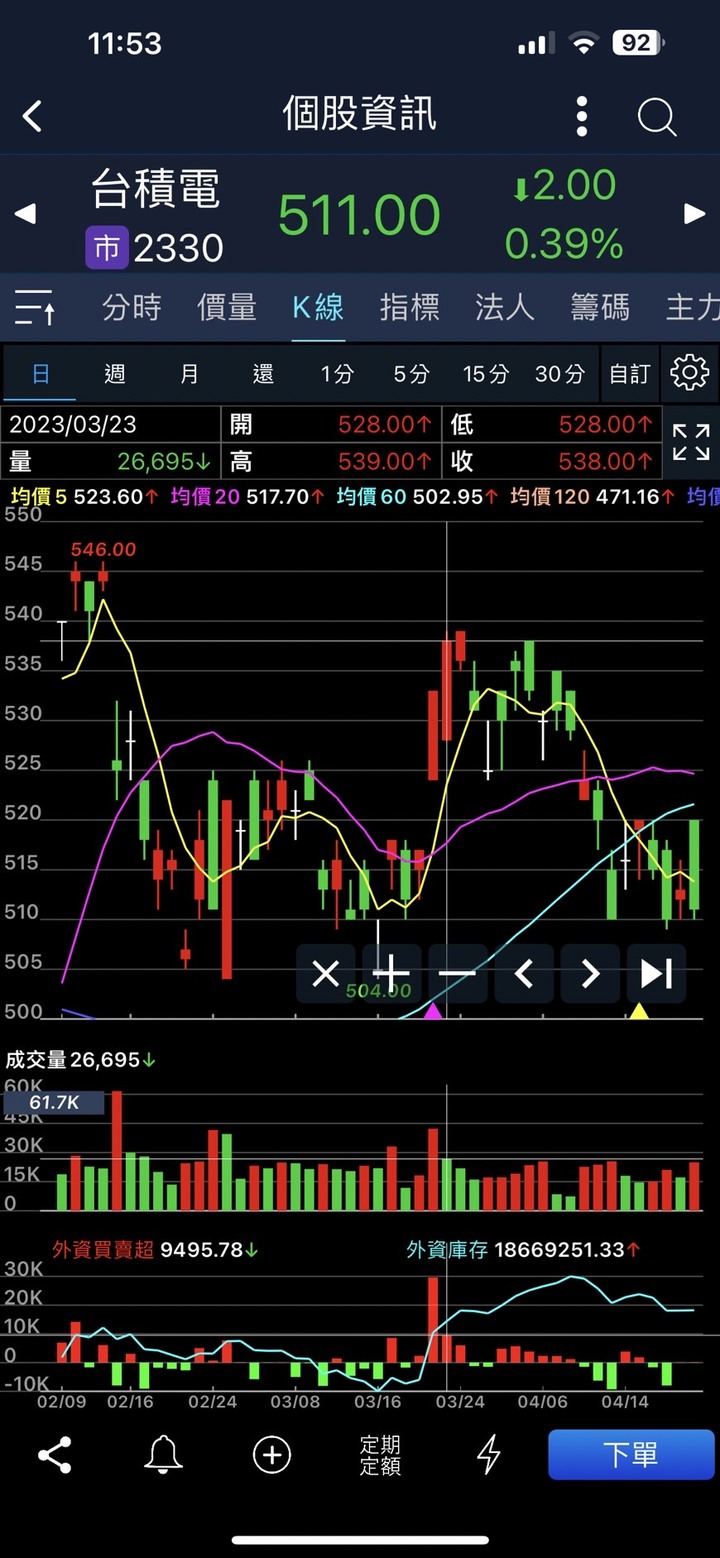Screen dimensions: 720x1558
Task: Switch to 分時 tab
Action: pos(131,307)
